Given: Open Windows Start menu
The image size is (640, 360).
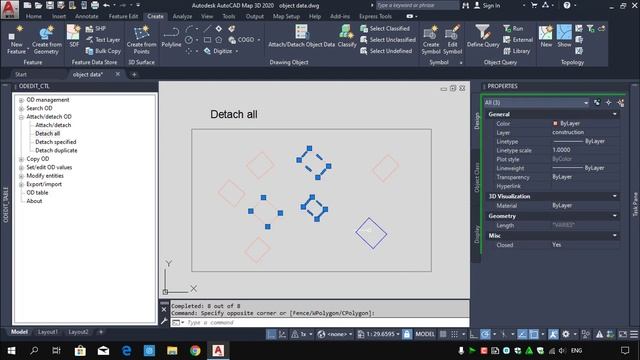Looking at the screenshot, I should pyautogui.click(x=11, y=351).
